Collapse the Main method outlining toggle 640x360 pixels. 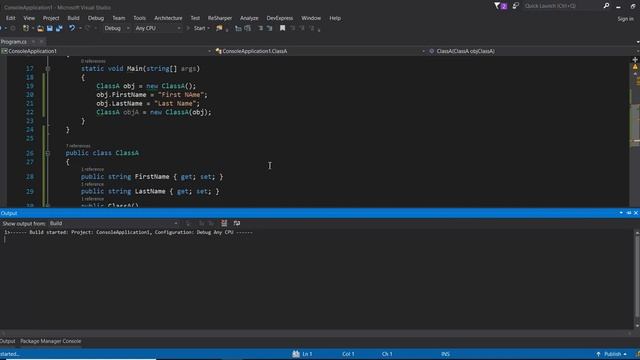[48, 69]
